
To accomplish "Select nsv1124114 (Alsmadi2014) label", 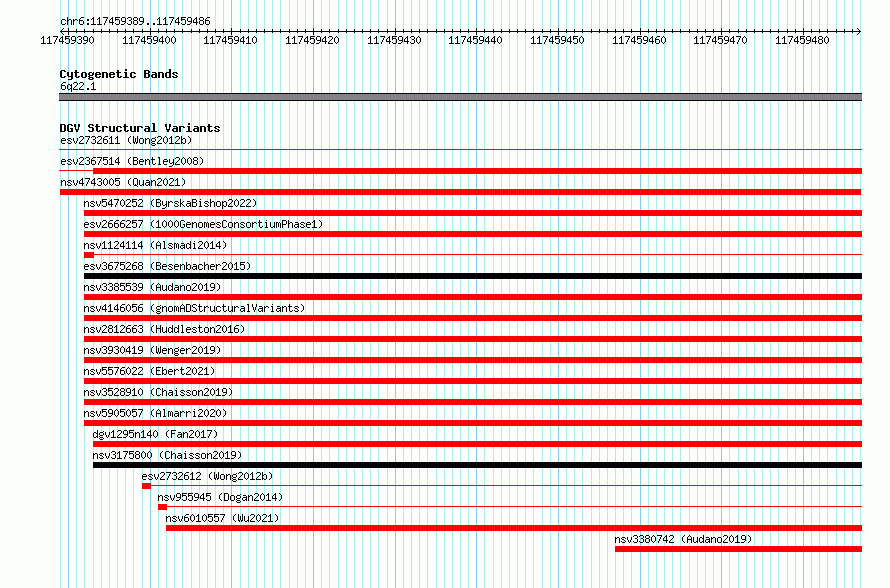I will (155, 245).
